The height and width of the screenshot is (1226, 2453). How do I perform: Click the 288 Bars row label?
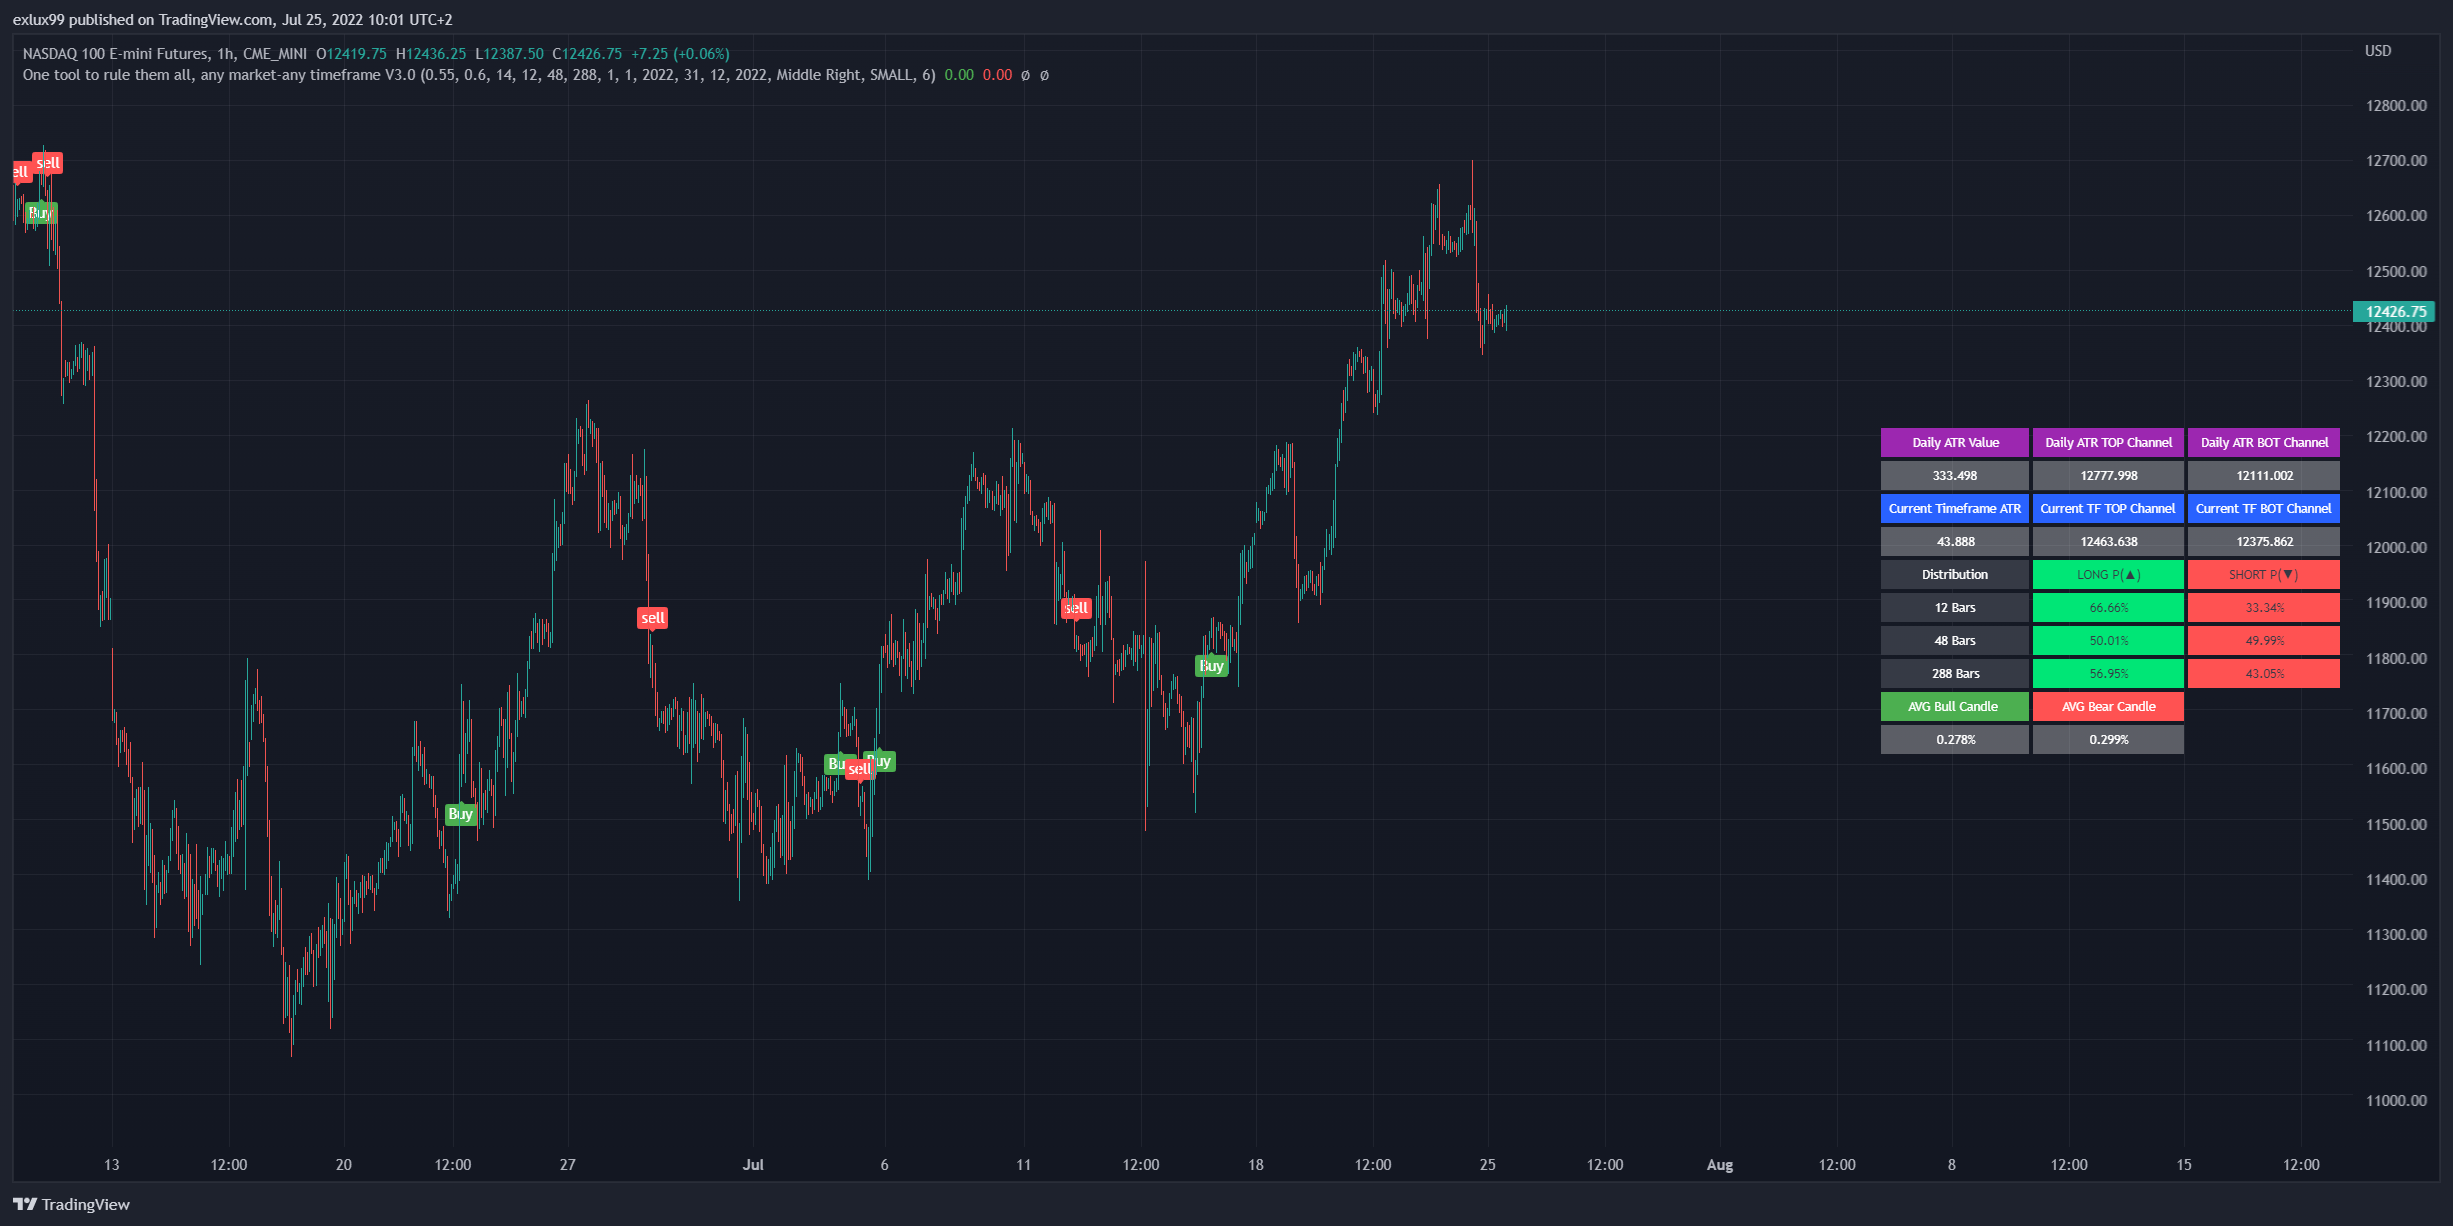click(1954, 674)
